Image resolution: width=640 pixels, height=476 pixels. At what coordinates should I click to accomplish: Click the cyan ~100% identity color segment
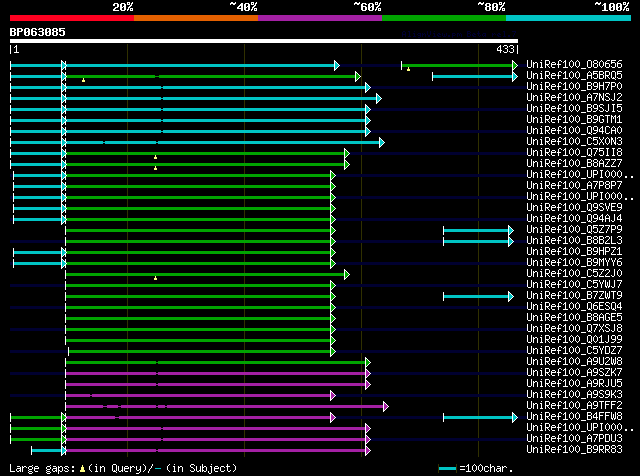pyautogui.click(x=569, y=18)
